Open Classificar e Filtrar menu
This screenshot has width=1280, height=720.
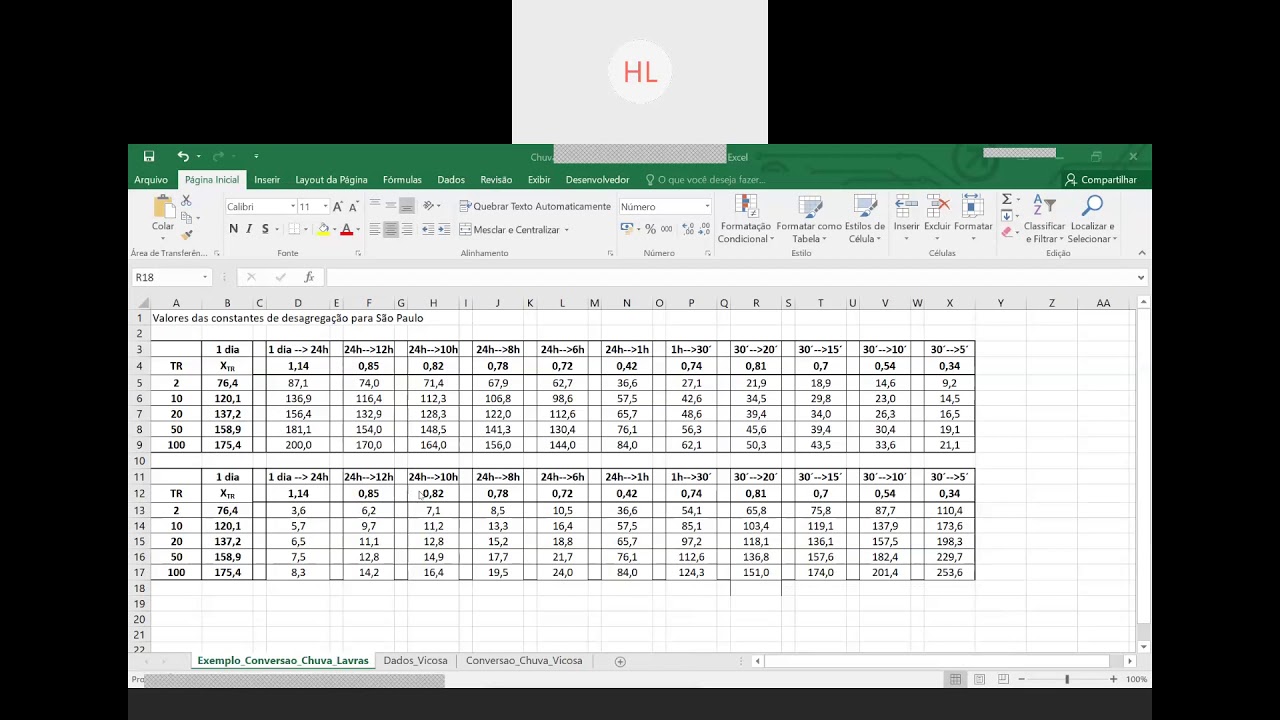click(x=1044, y=218)
